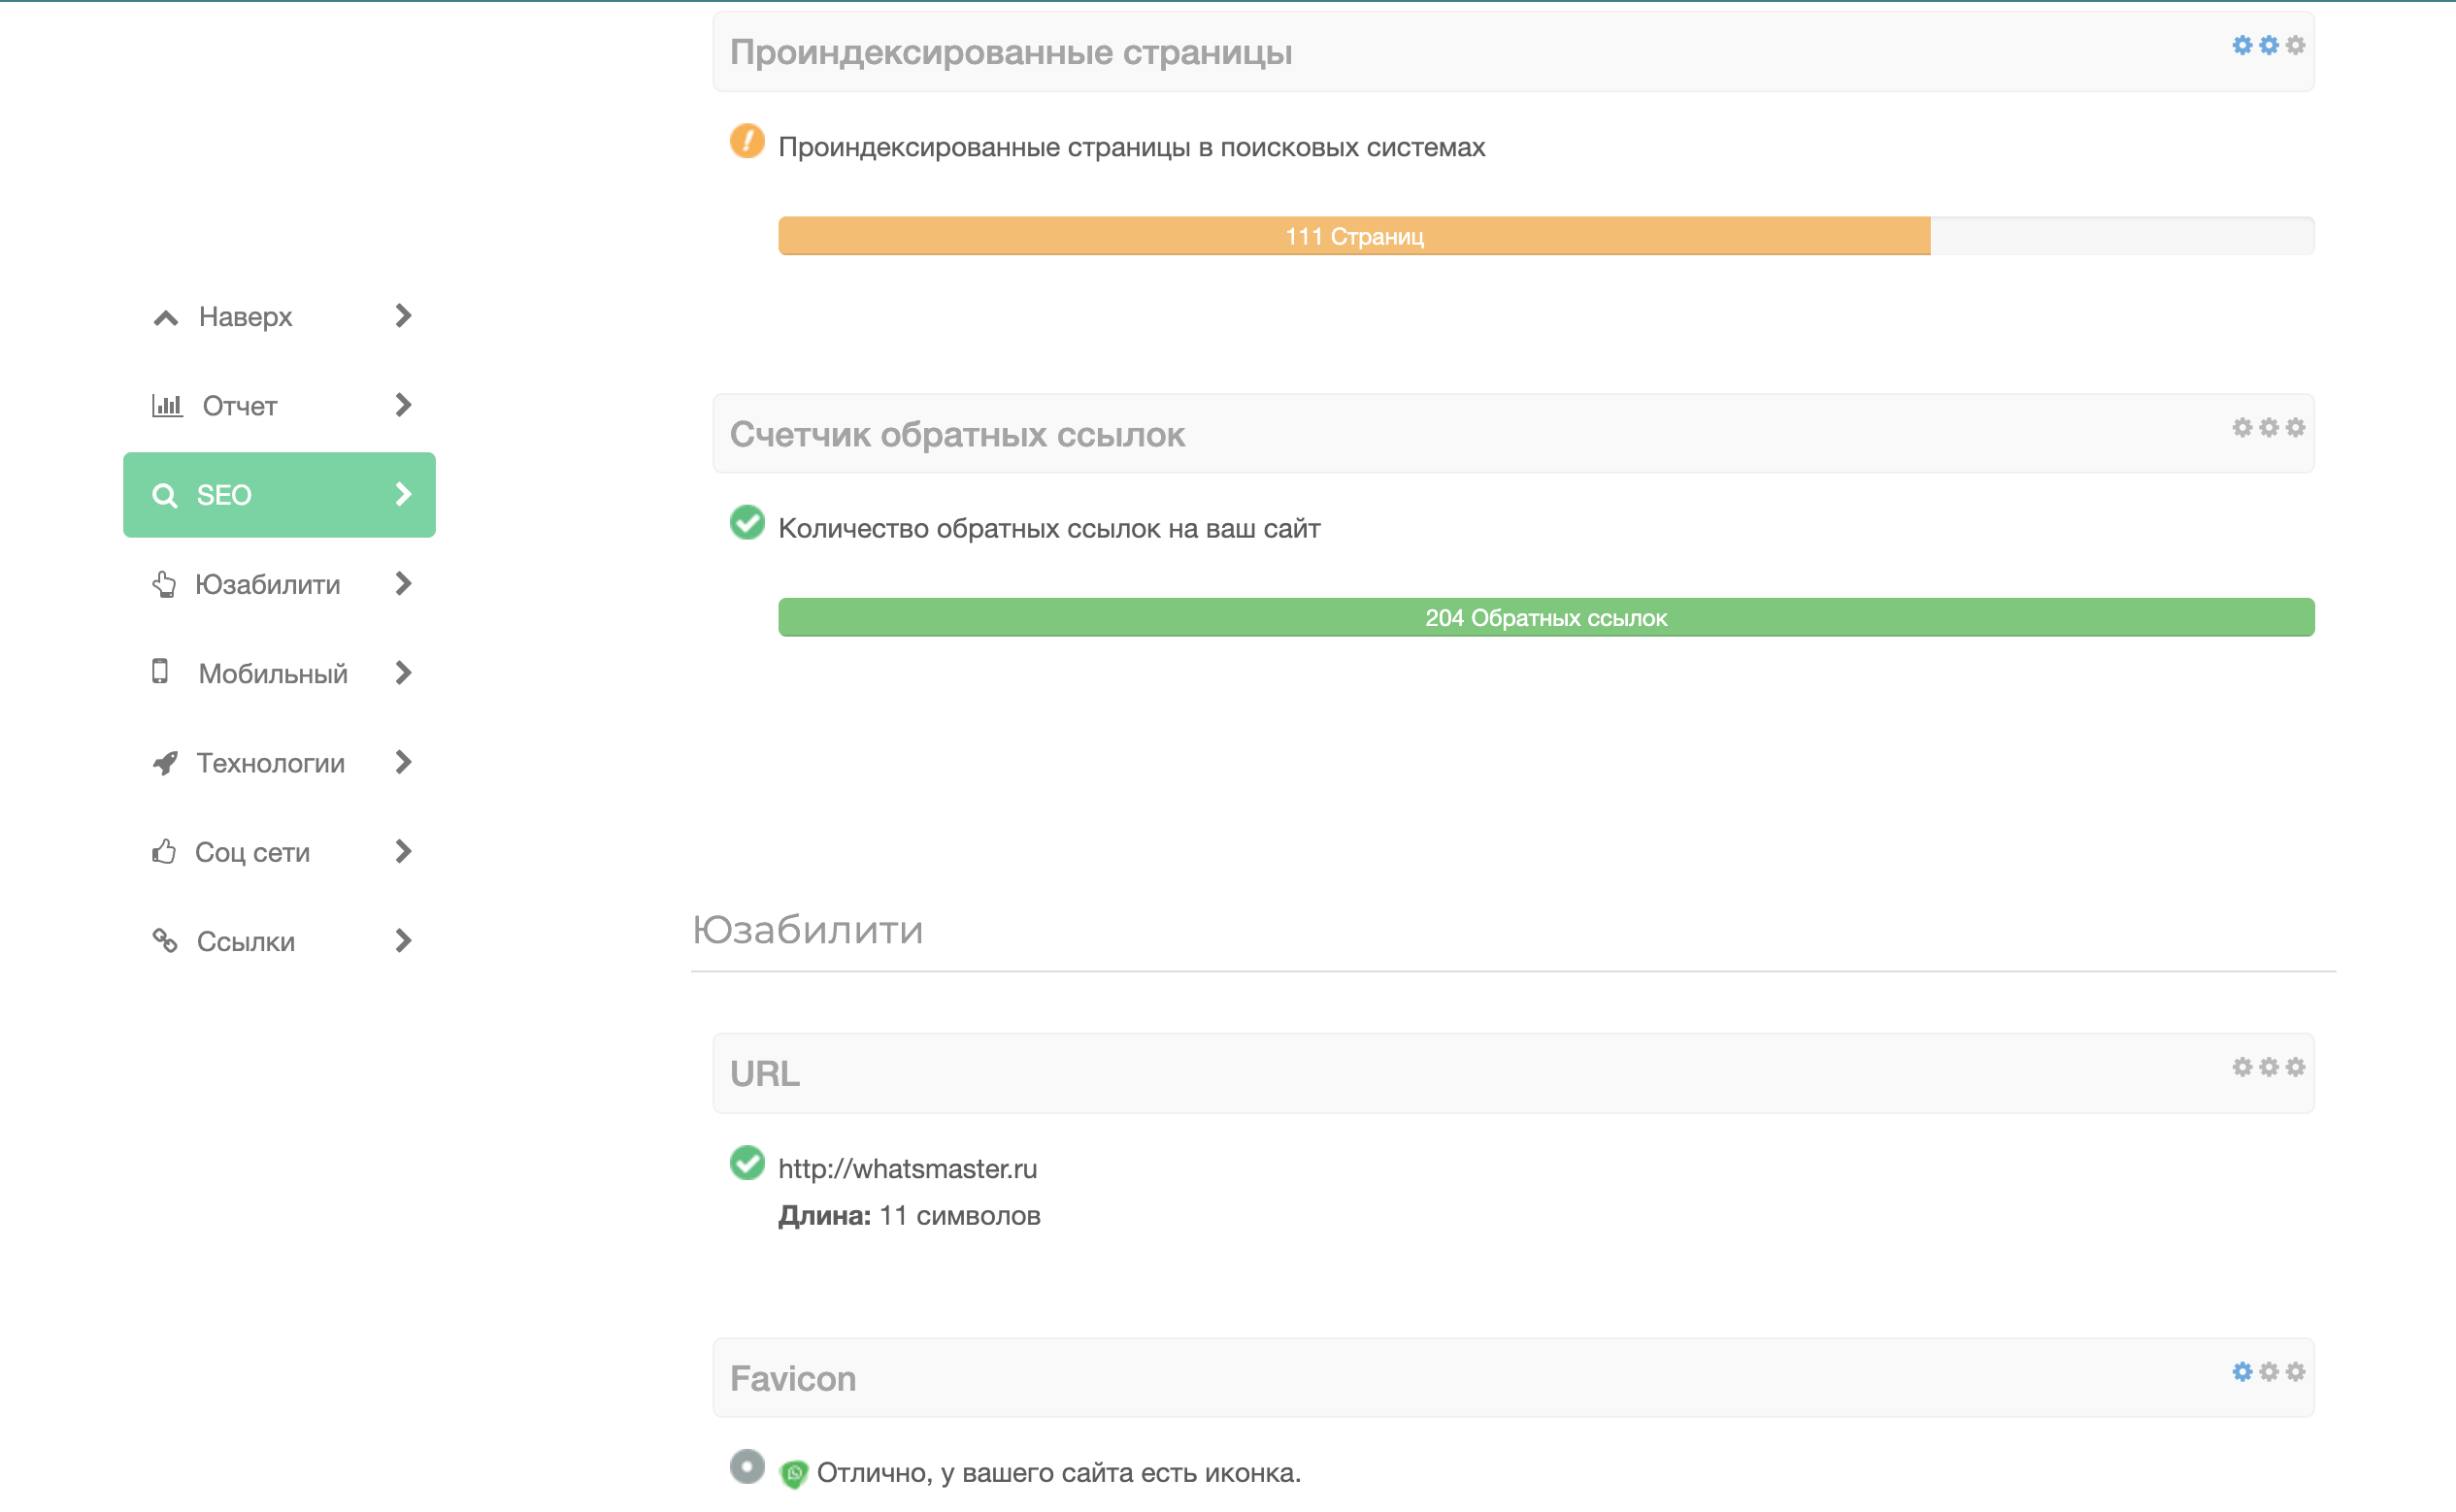Click the bar chart icon beside Отчет
This screenshot has width=2456, height=1512.
[167, 405]
